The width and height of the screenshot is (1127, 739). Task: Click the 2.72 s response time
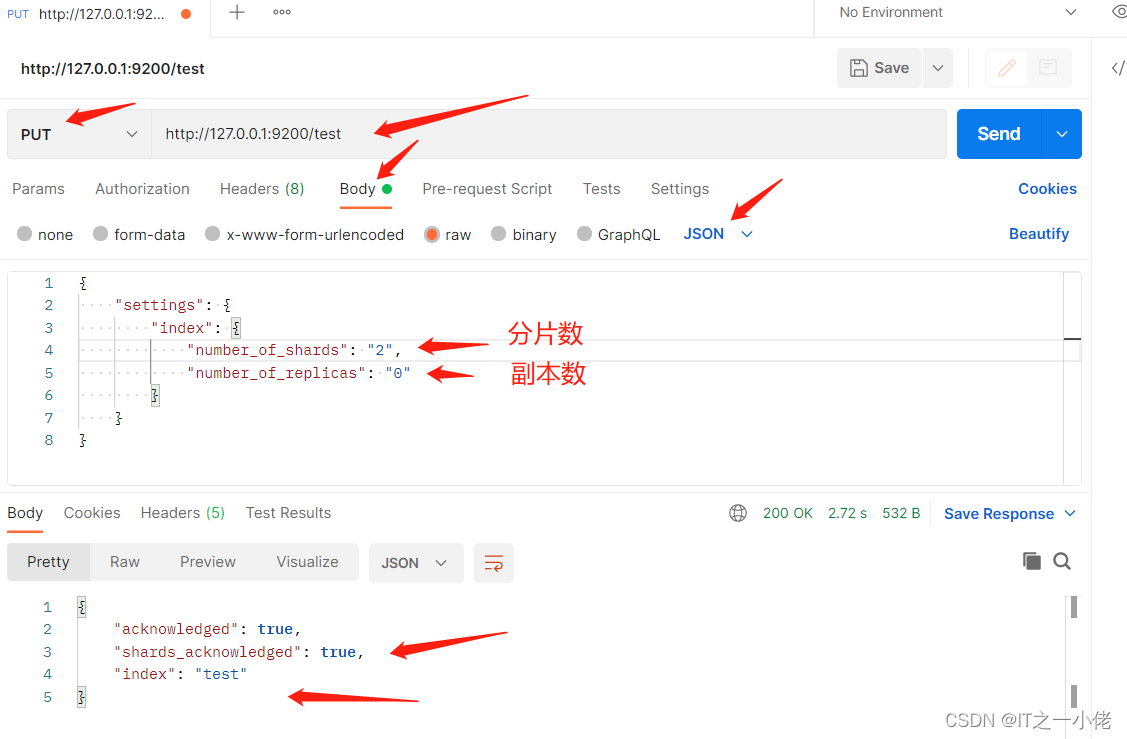847,513
